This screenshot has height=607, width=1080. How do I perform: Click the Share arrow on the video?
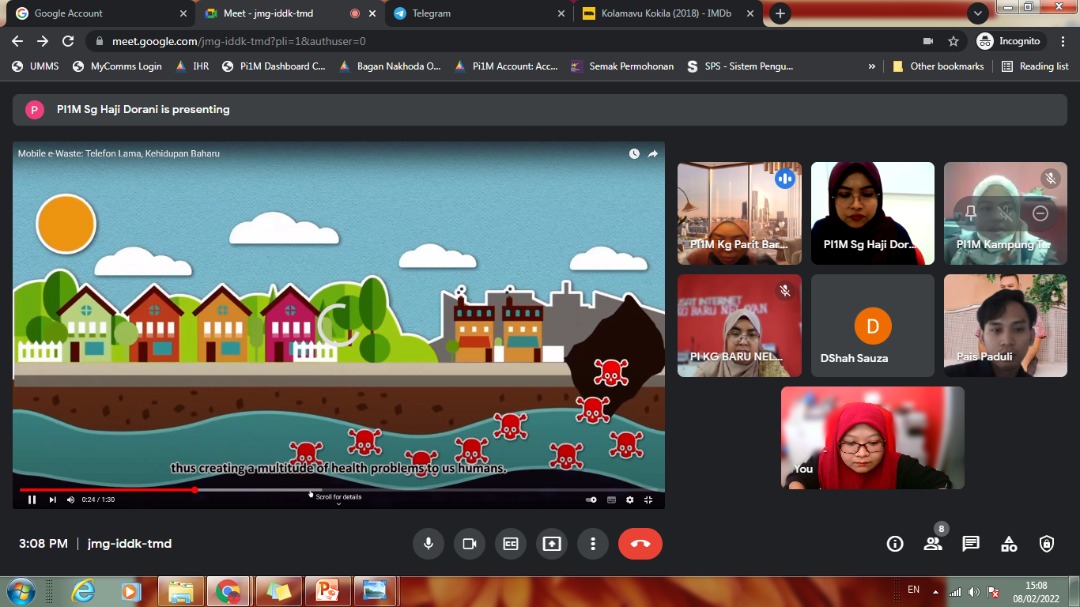[653, 154]
